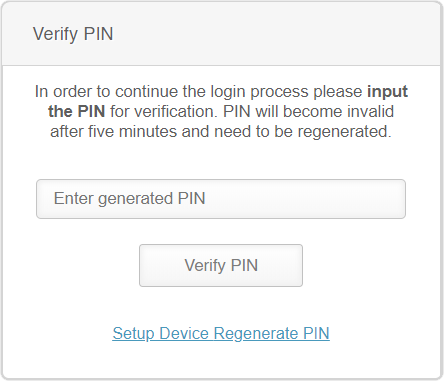This screenshot has height=381, width=444.
Task: Click 'for verification.' in the instruction text
Action: click(x=164, y=111)
